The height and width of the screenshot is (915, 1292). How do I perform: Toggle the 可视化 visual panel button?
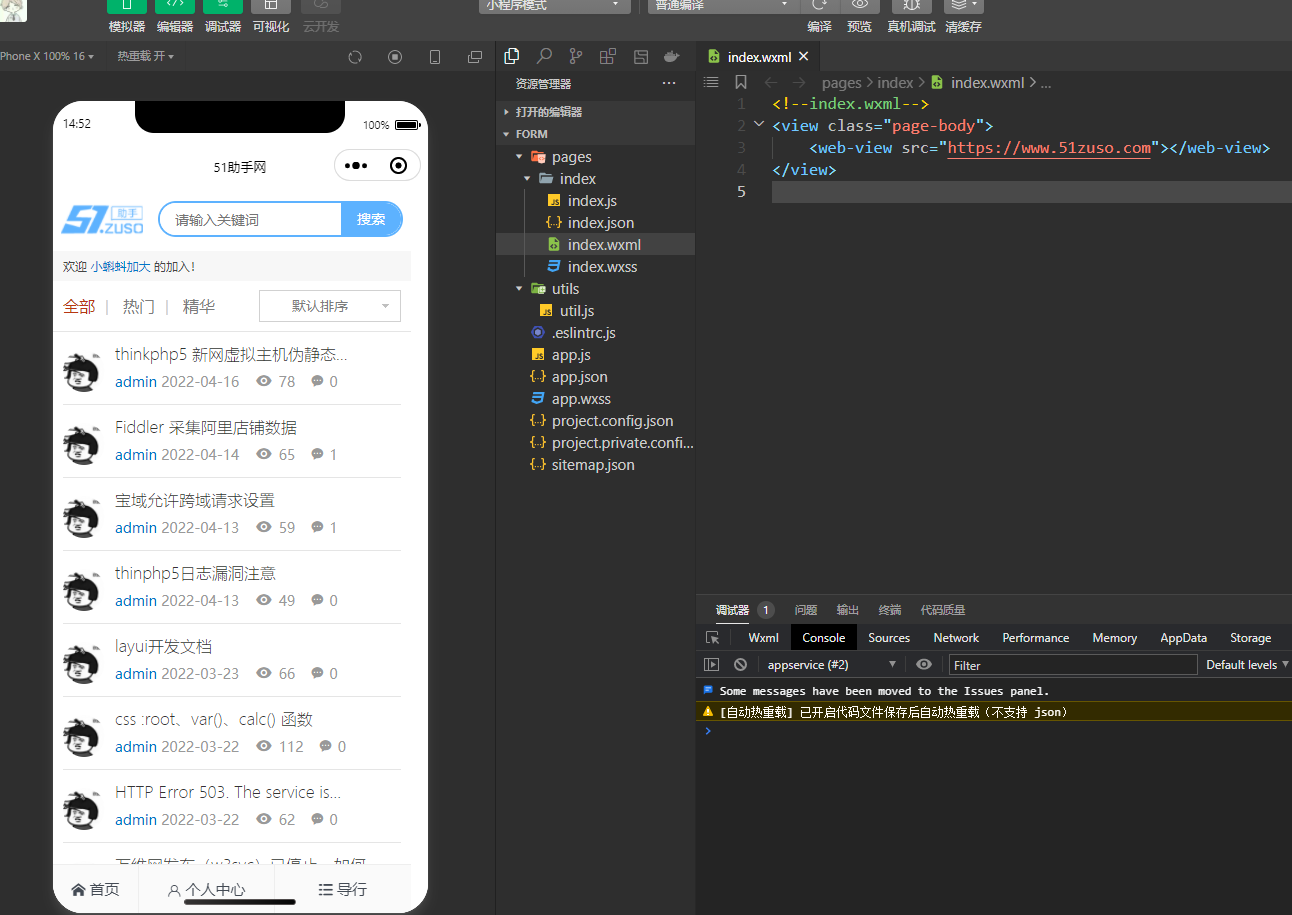[x=271, y=5]
